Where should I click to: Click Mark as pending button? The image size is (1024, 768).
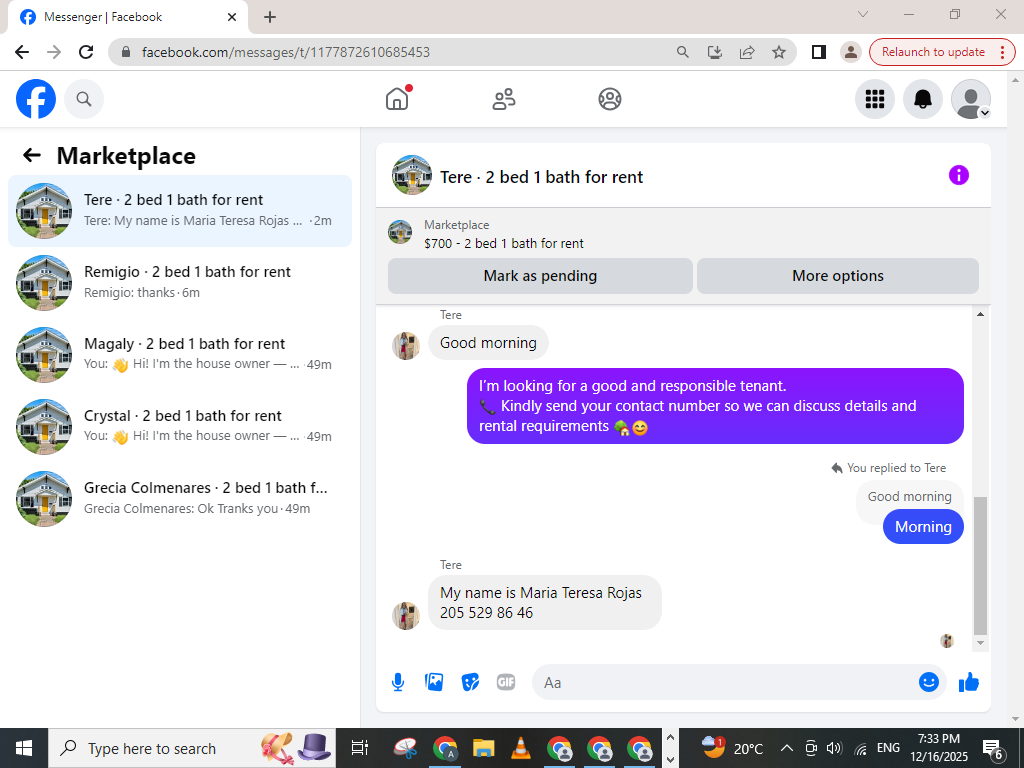[540, 276]
